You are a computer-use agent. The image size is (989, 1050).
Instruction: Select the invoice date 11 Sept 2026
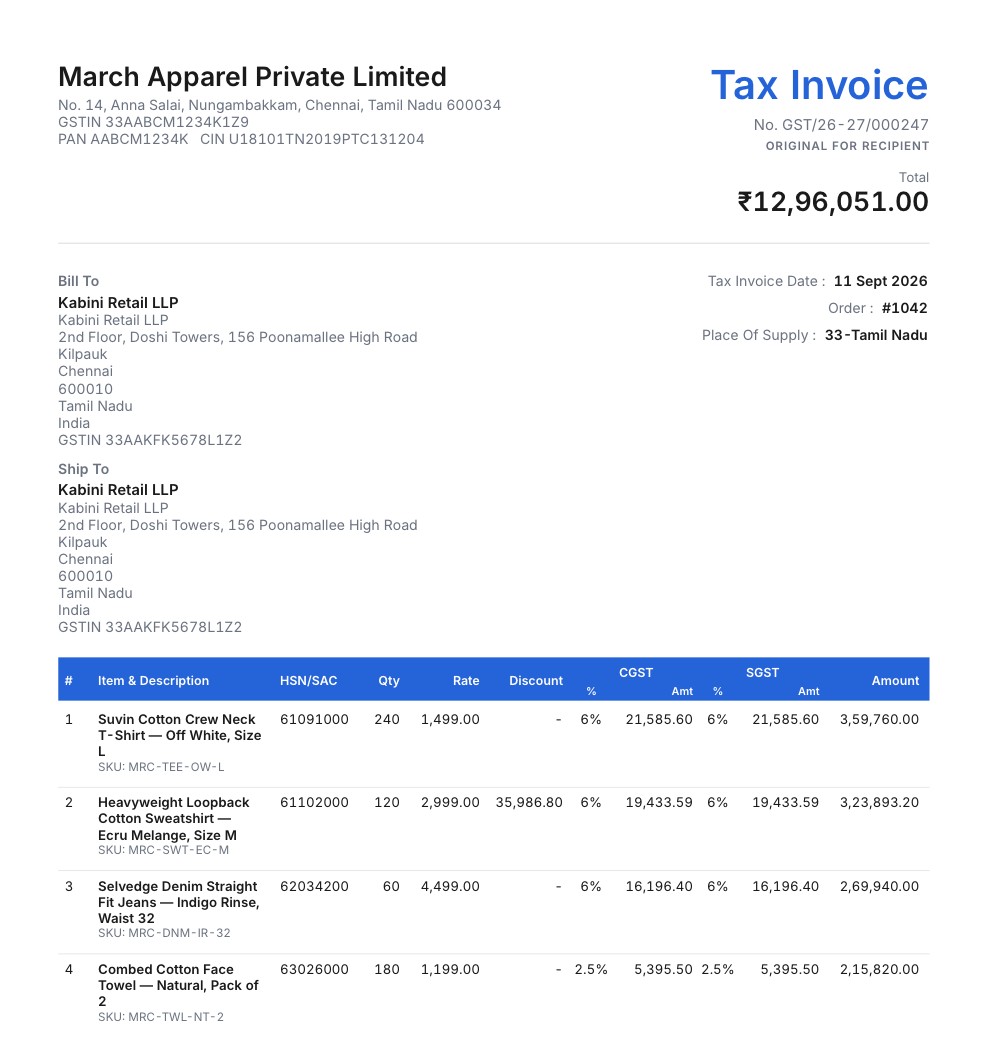881,281
